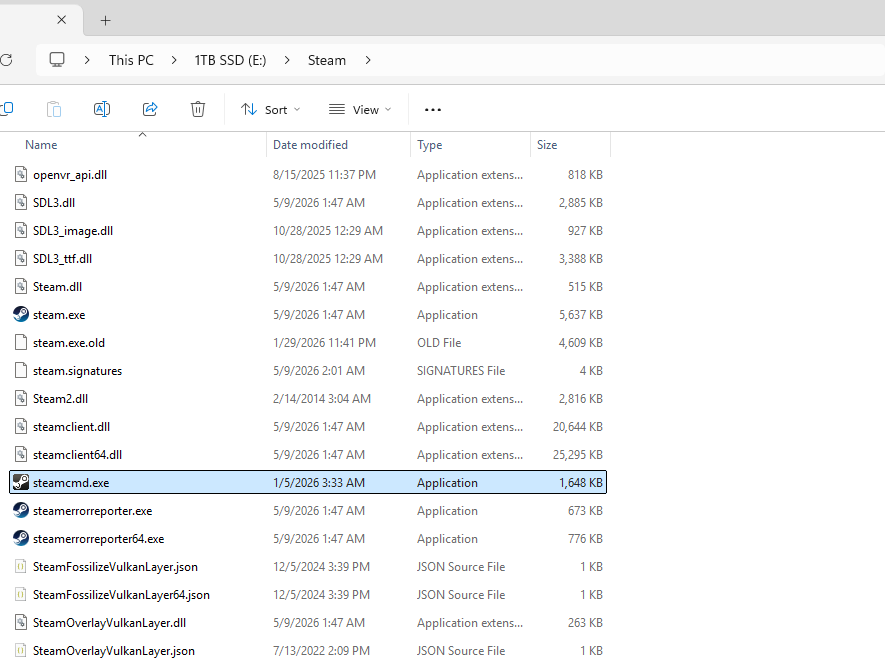Click the openvr_api.dll file icon

click(21, 174)
